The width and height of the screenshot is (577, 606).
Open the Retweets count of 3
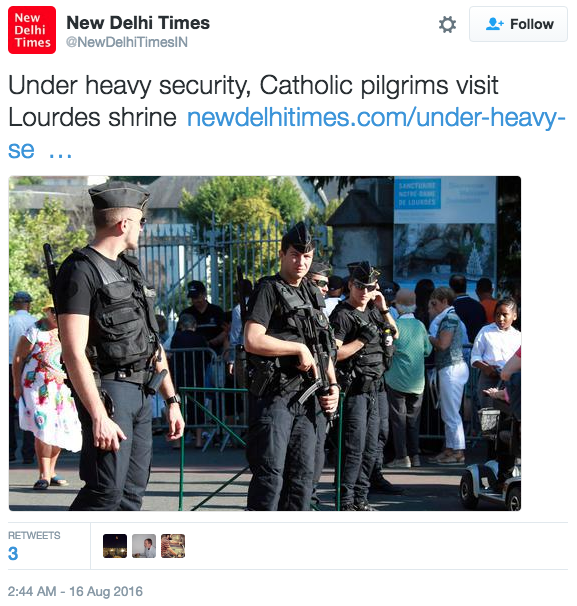[x=13, y=553]
